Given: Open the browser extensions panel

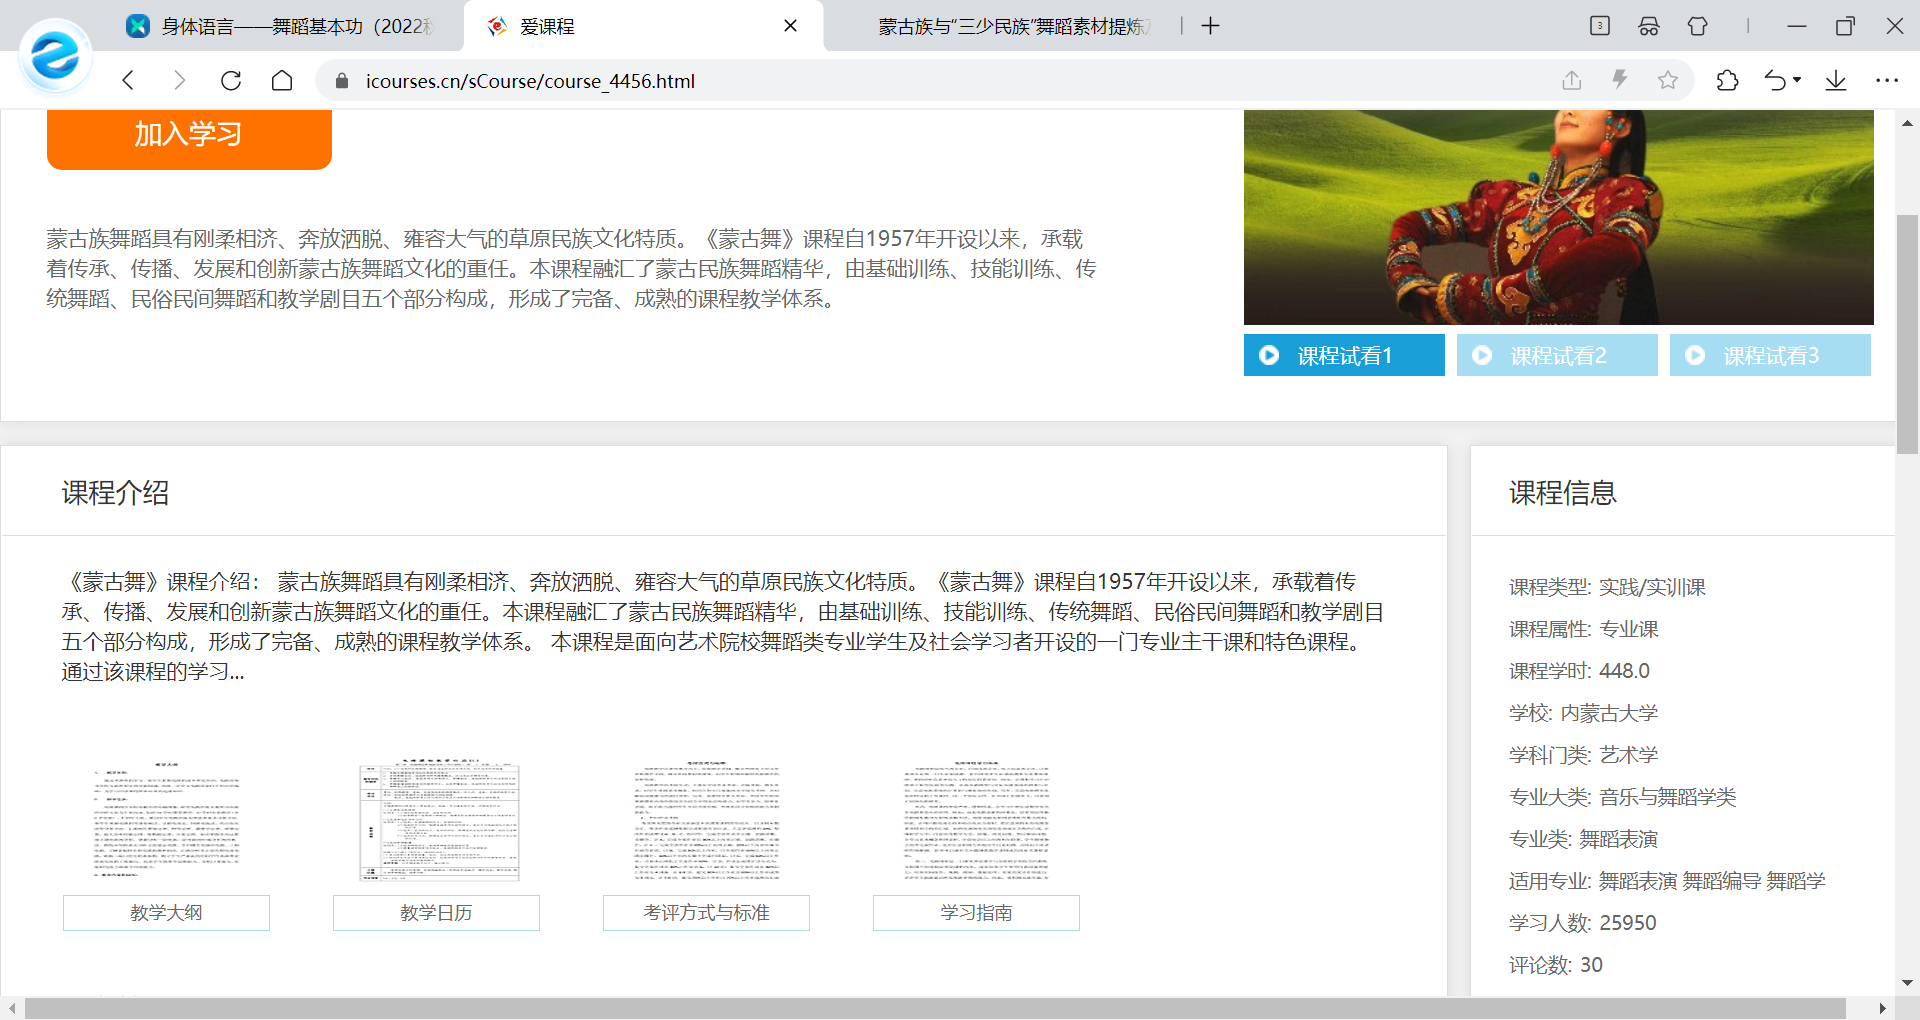Looking at the screenshot, I should [1729, 80].
